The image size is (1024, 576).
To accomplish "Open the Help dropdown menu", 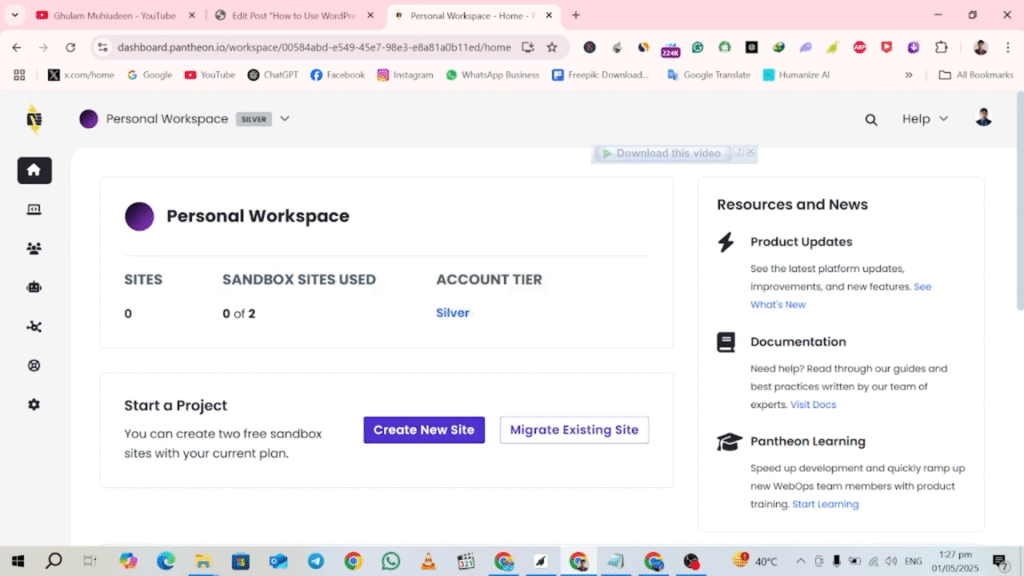I will (925, 119).
